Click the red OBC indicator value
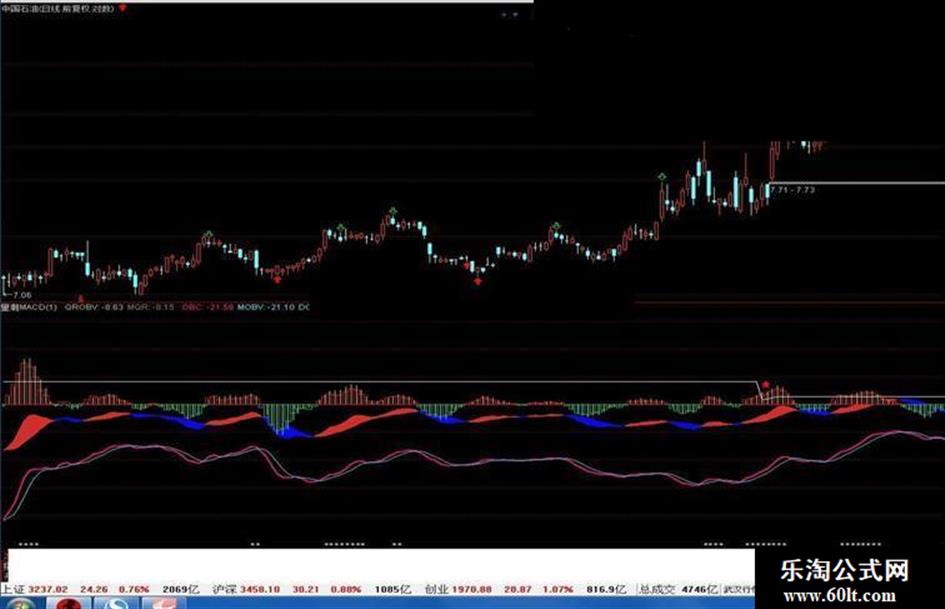Screen dimensions: 945x609 coord(207,307)
